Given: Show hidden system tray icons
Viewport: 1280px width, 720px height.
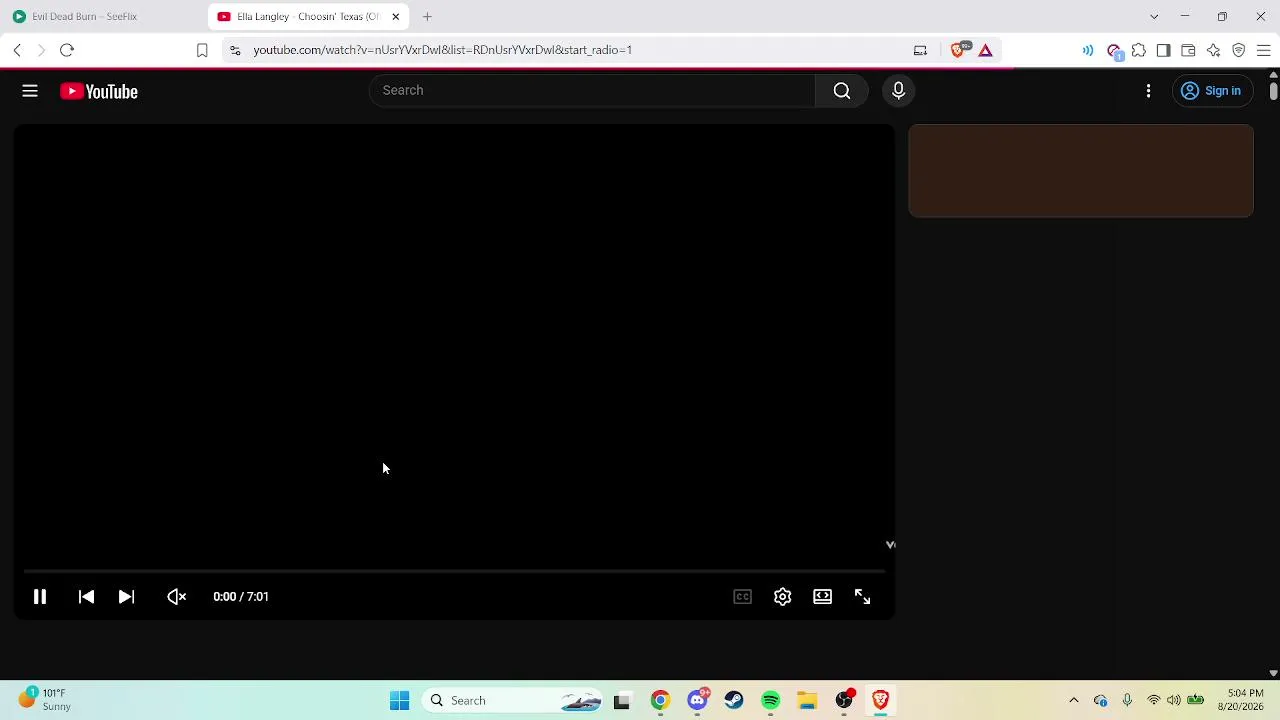Looking at the screenshot, I should pos(1074,701).
